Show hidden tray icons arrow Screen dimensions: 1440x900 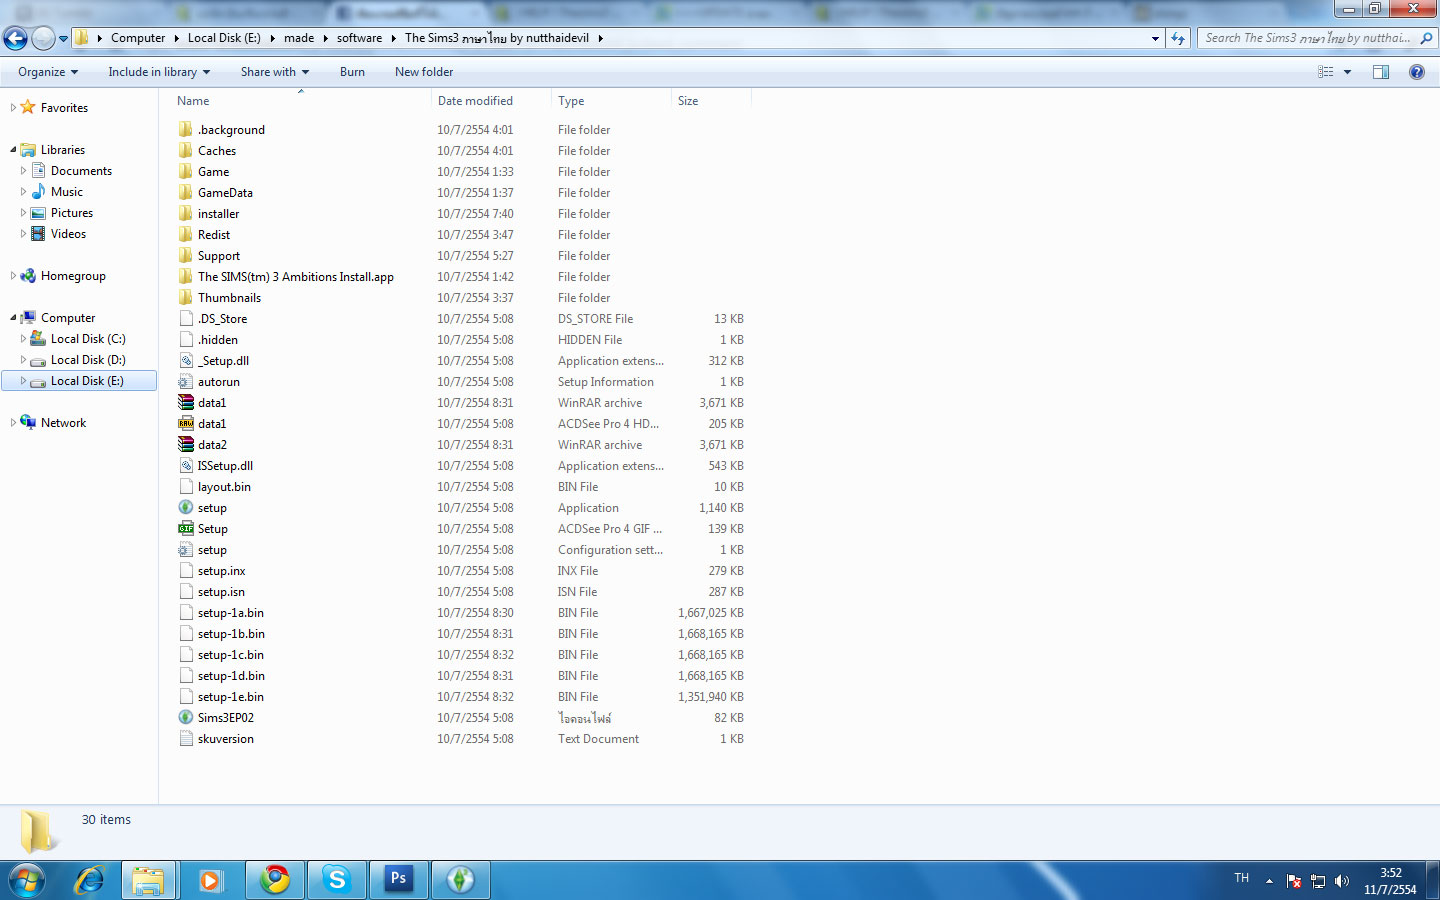tap(1269, 881)
